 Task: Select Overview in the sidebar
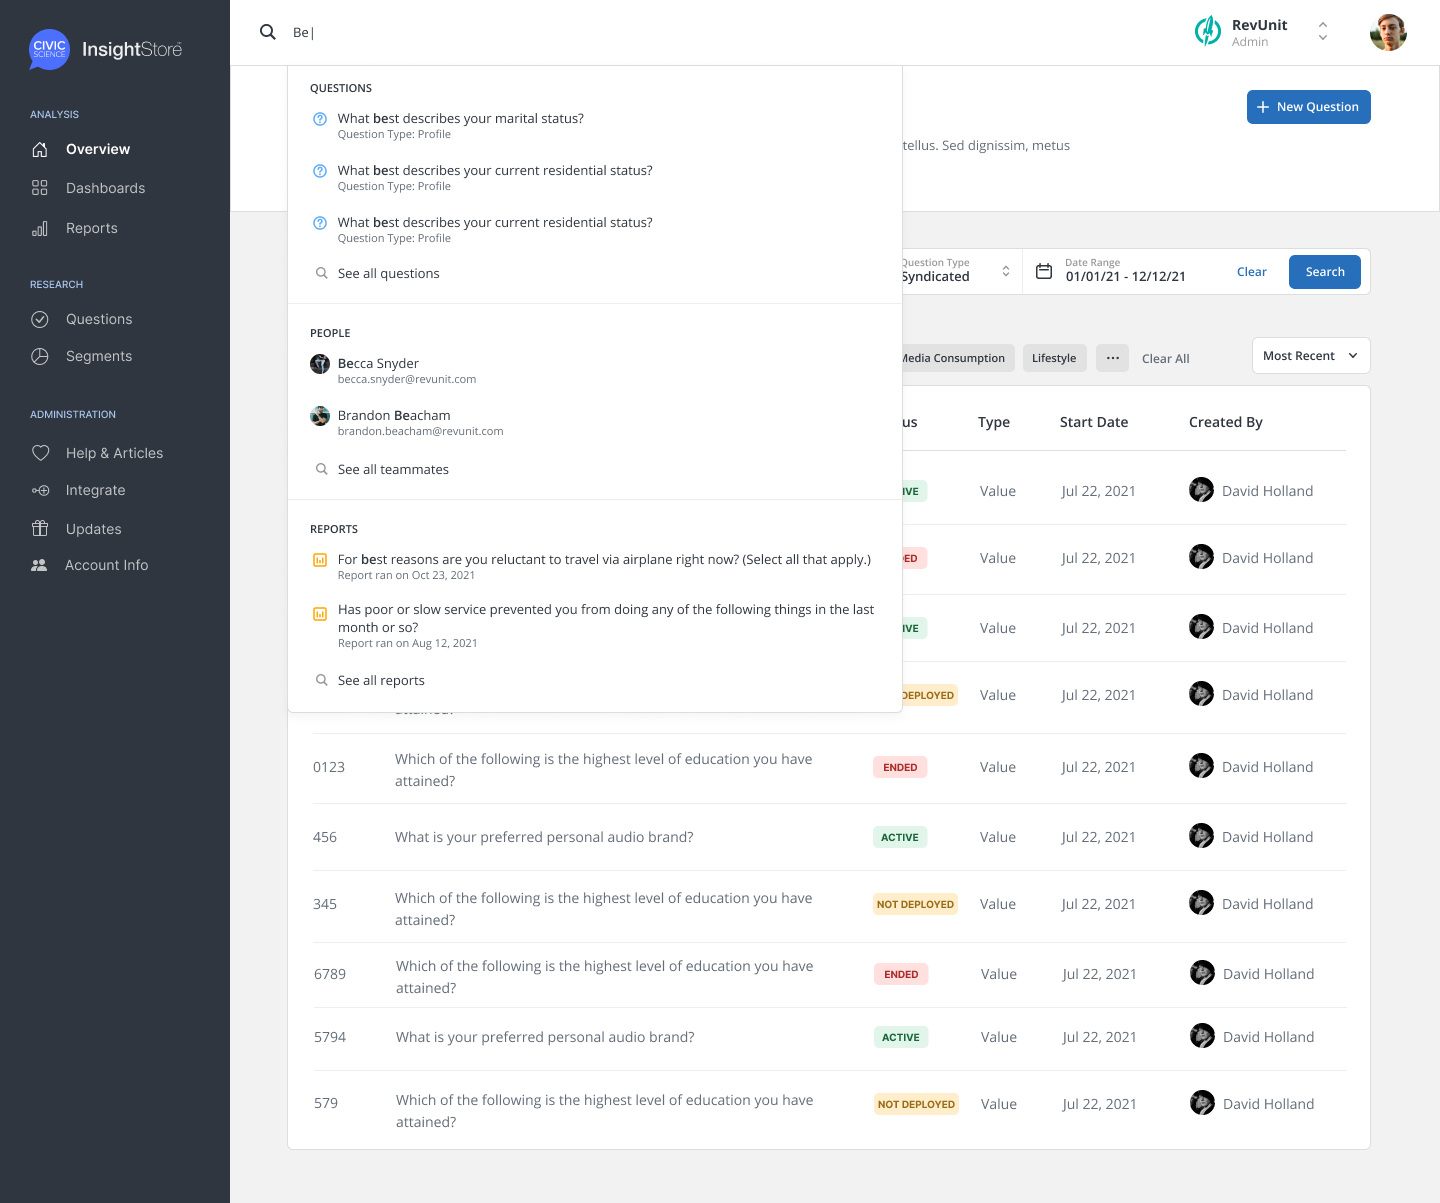98,149
